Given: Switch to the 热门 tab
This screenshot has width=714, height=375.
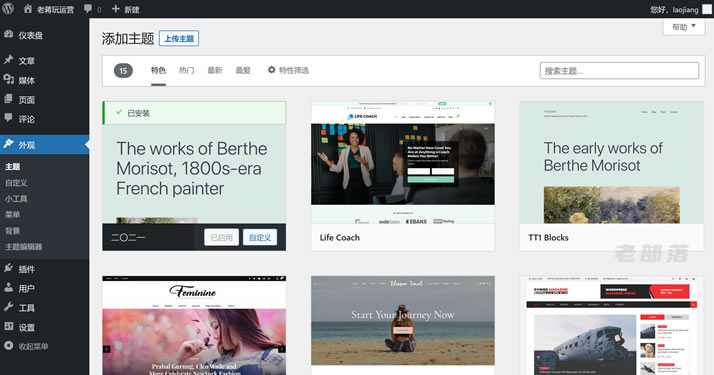Looking at the screenshot, I should (x=187, y=70).
